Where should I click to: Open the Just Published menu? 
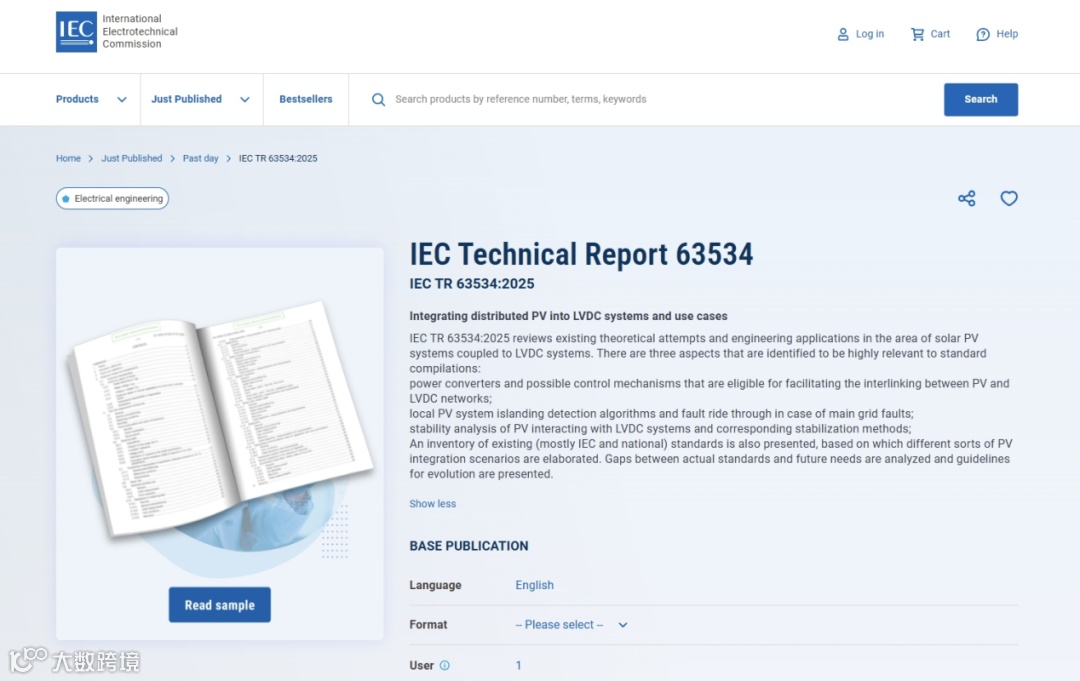[x=187, y=99]
